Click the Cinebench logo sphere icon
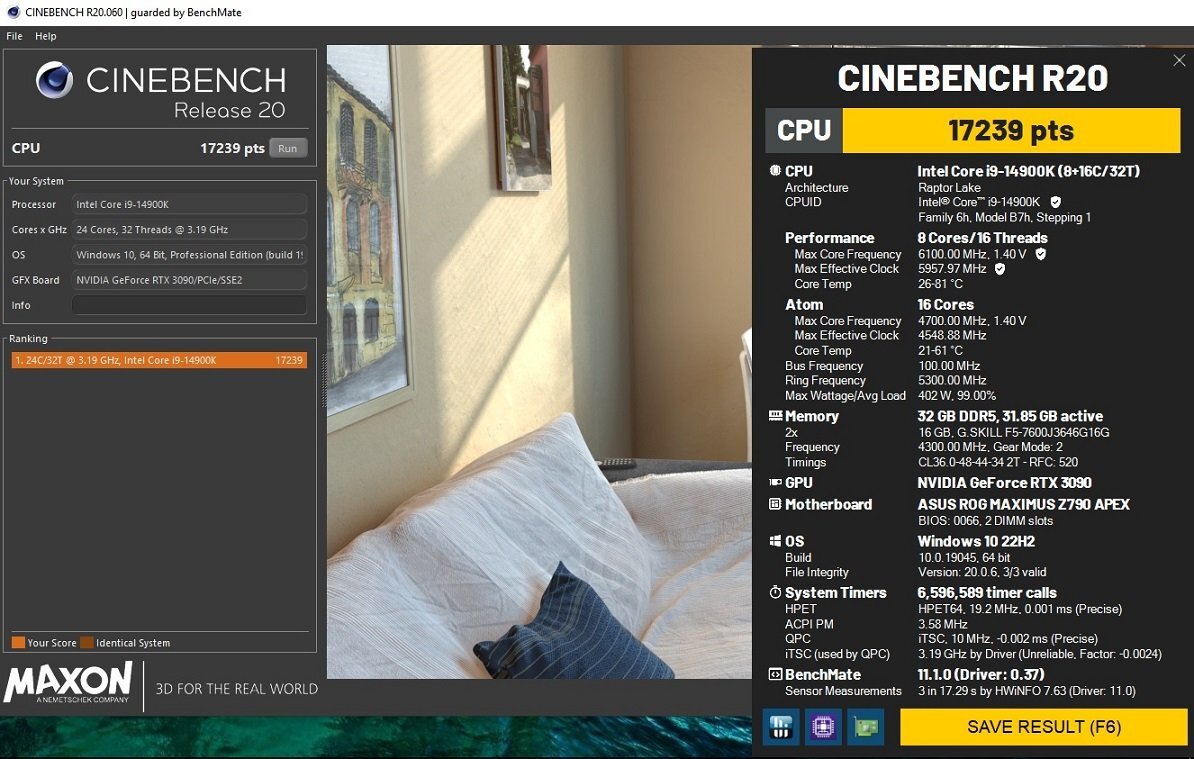Screen dimensions: 1194x759 pos(54,81)
